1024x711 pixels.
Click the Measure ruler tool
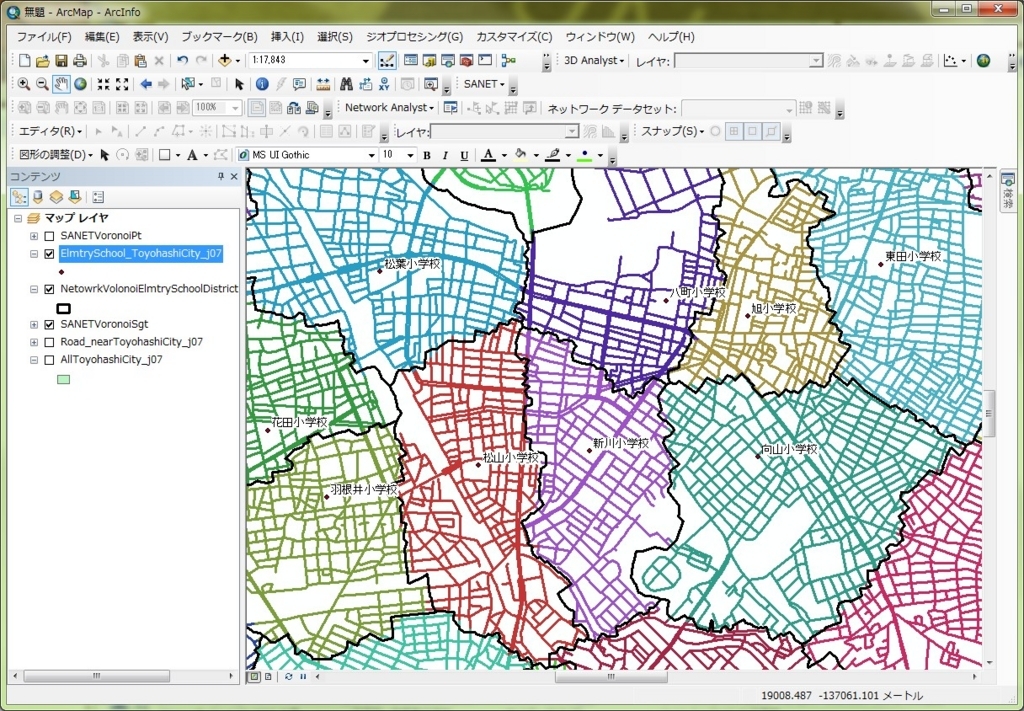coord(323,84)
